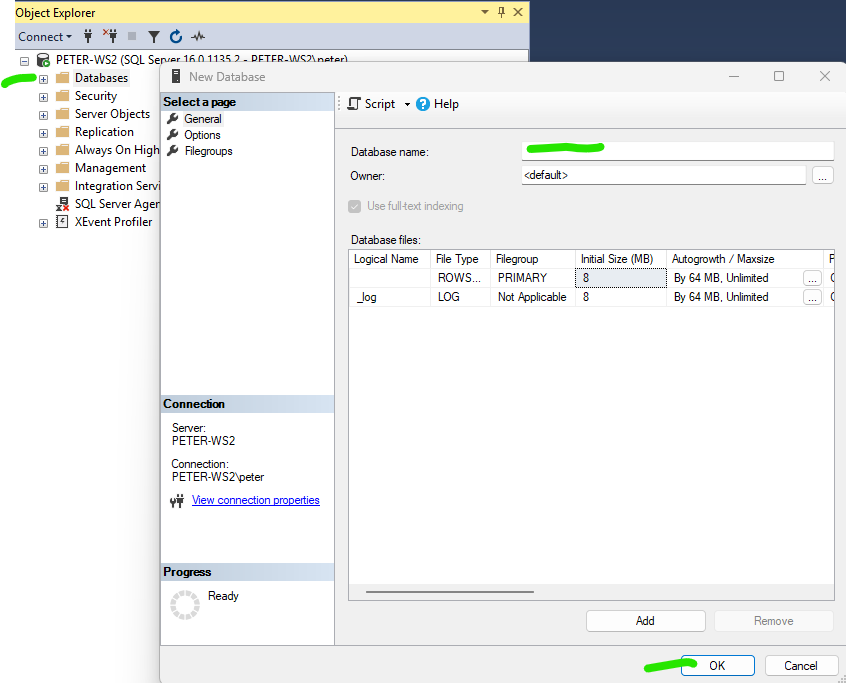This screenshot has height=683, width=846.
Task: Click the OK button
Action: tap(717, 665)
